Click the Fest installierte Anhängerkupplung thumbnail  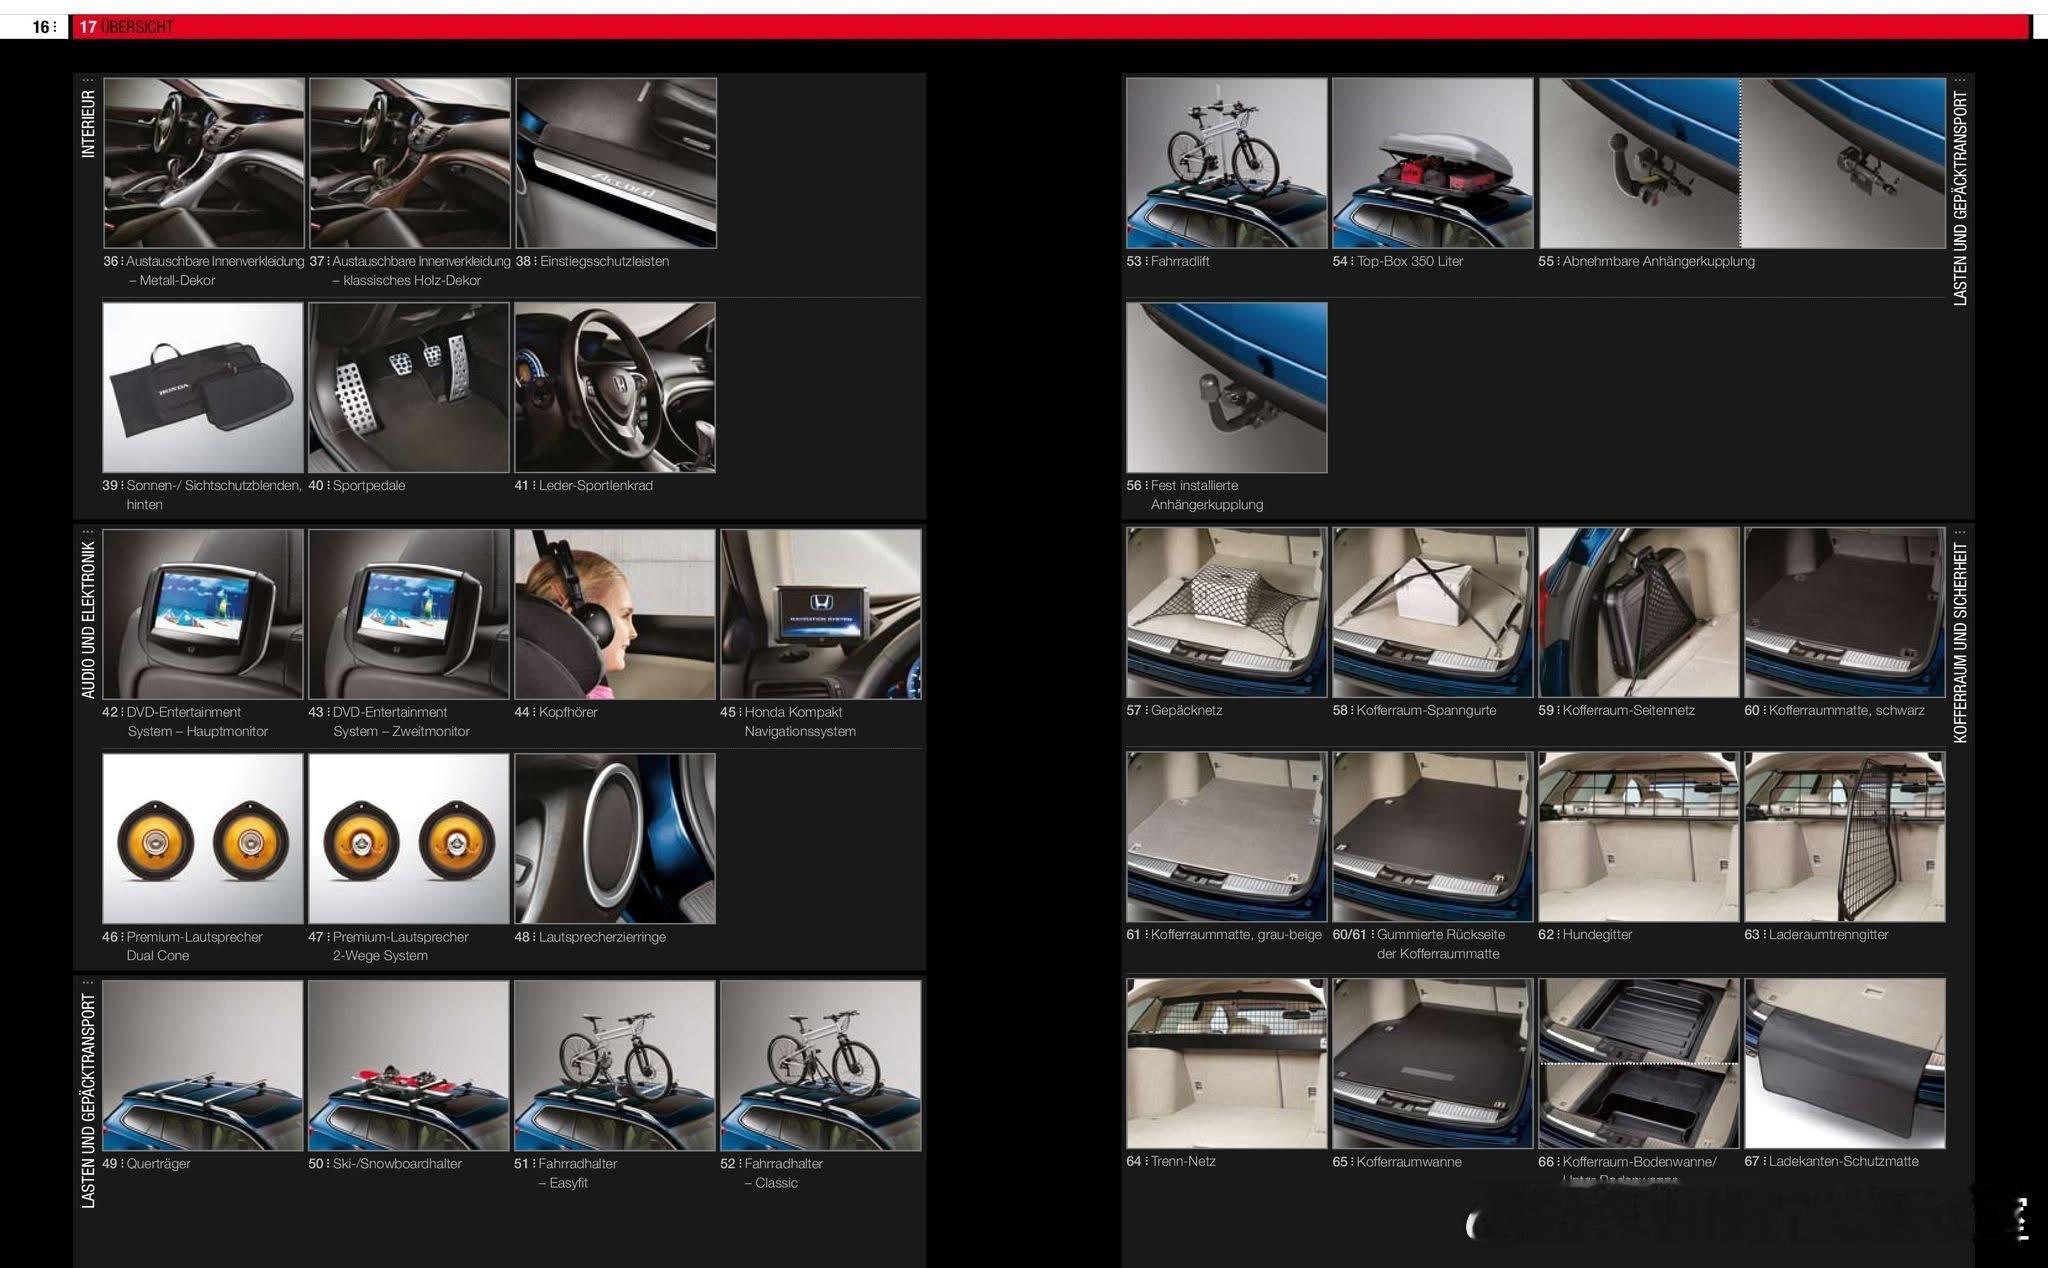click(1226, 388)
